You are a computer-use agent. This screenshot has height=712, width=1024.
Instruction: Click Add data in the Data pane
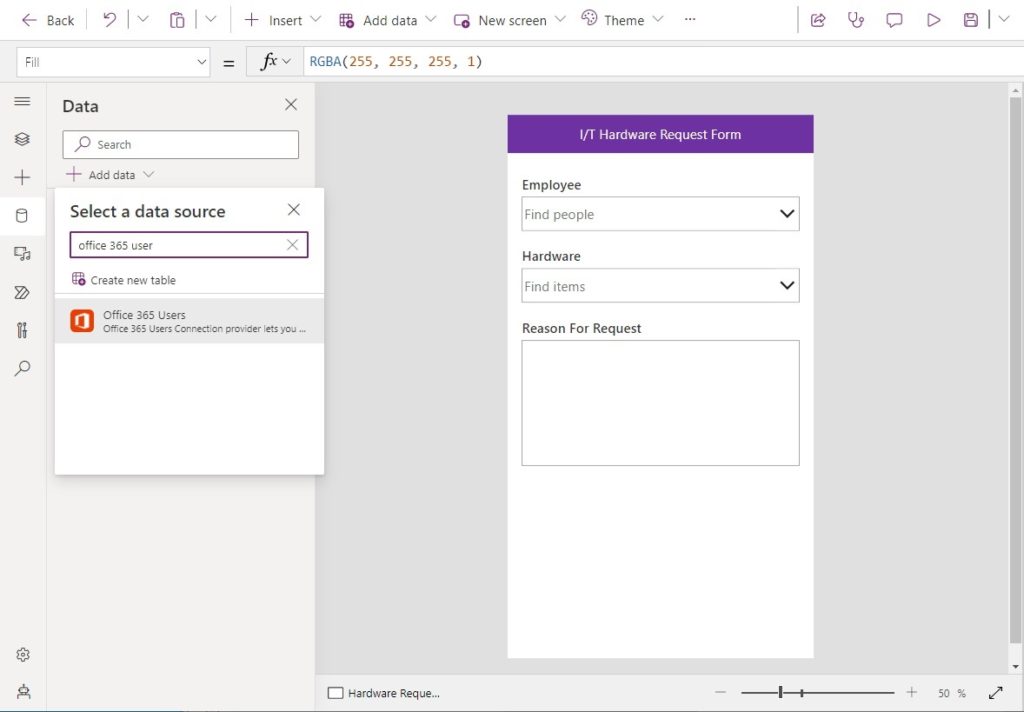pyautogui.click(x=110, y=174)
